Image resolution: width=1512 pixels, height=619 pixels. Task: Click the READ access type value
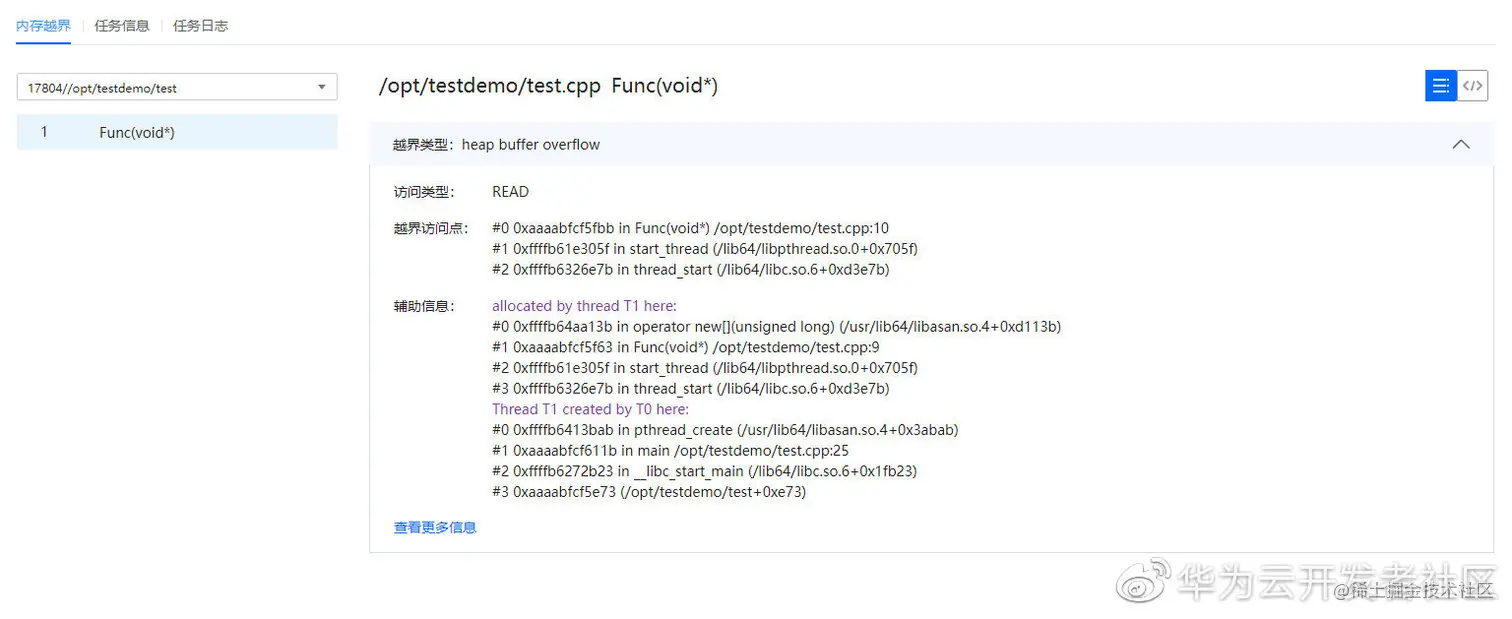pyautogui.click(x=510, y=192)
